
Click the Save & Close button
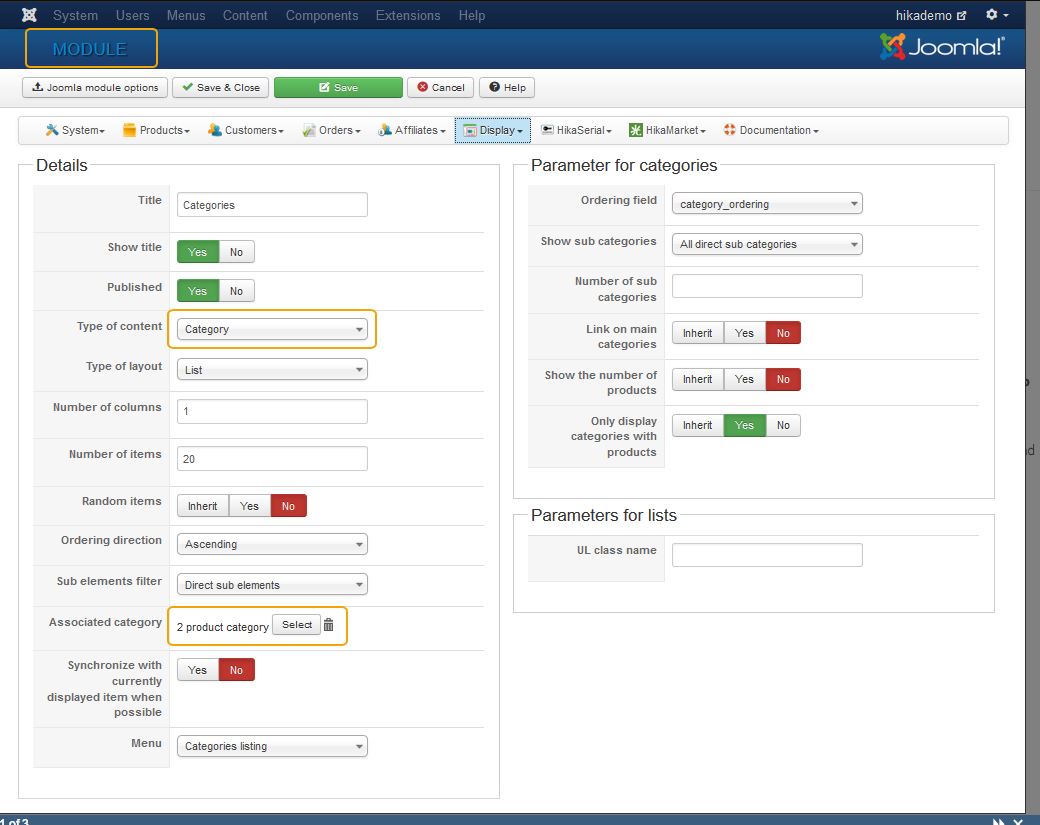[221, 88]
